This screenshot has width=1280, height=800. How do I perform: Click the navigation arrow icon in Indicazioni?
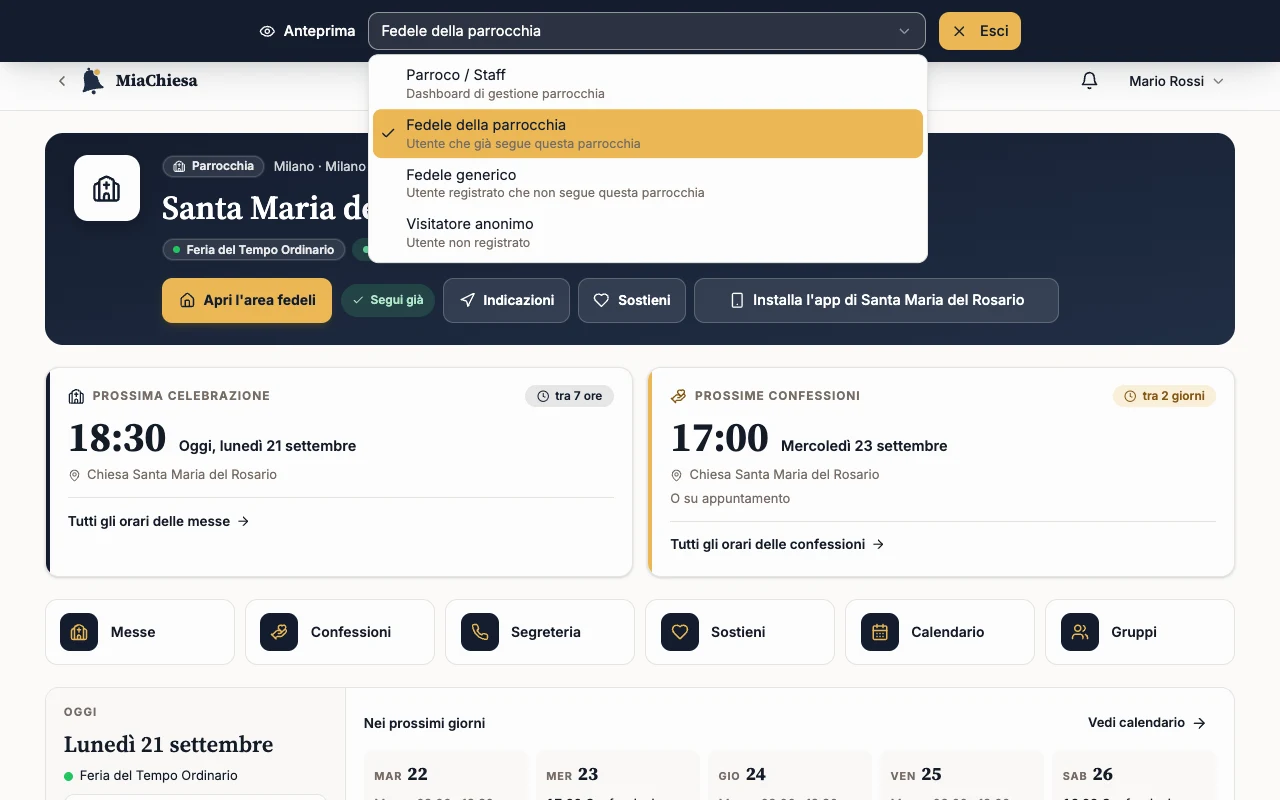[x=467, y=300]
